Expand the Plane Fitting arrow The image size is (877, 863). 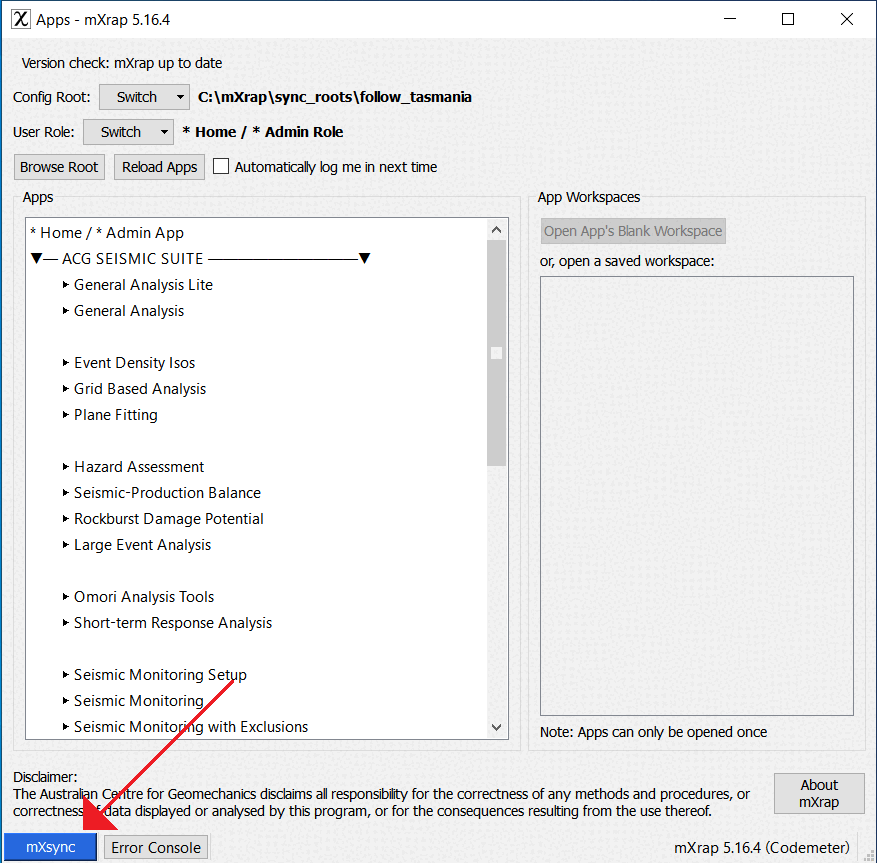click(65, 414)
